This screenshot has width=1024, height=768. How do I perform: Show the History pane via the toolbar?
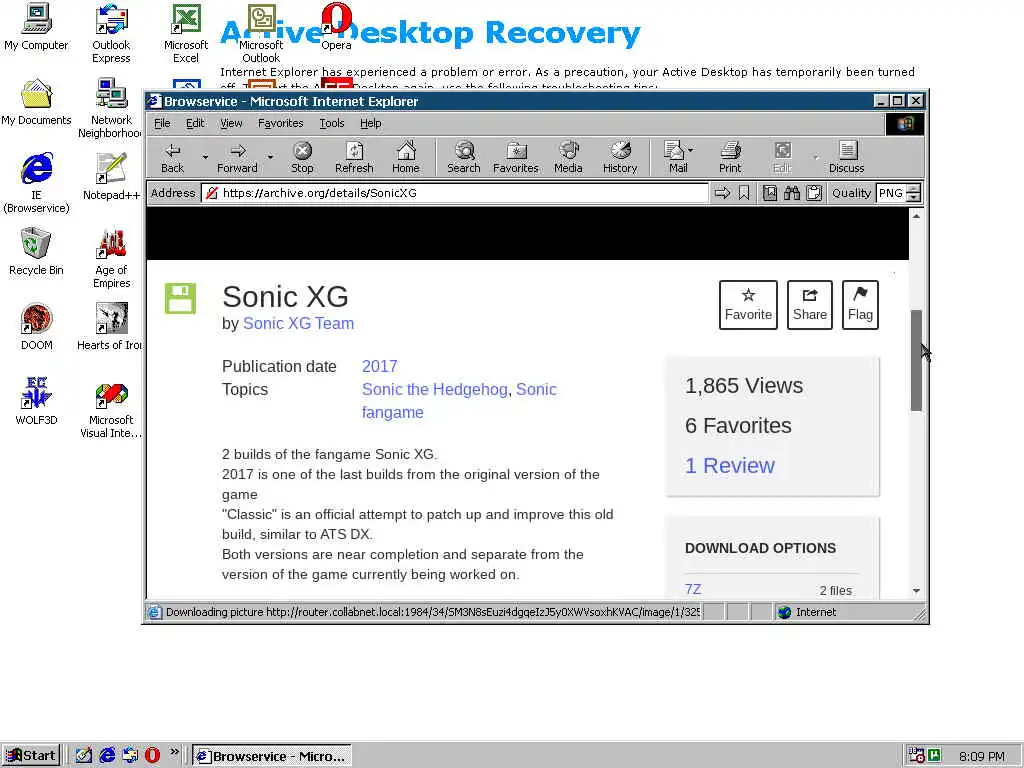tap(620, 157)
